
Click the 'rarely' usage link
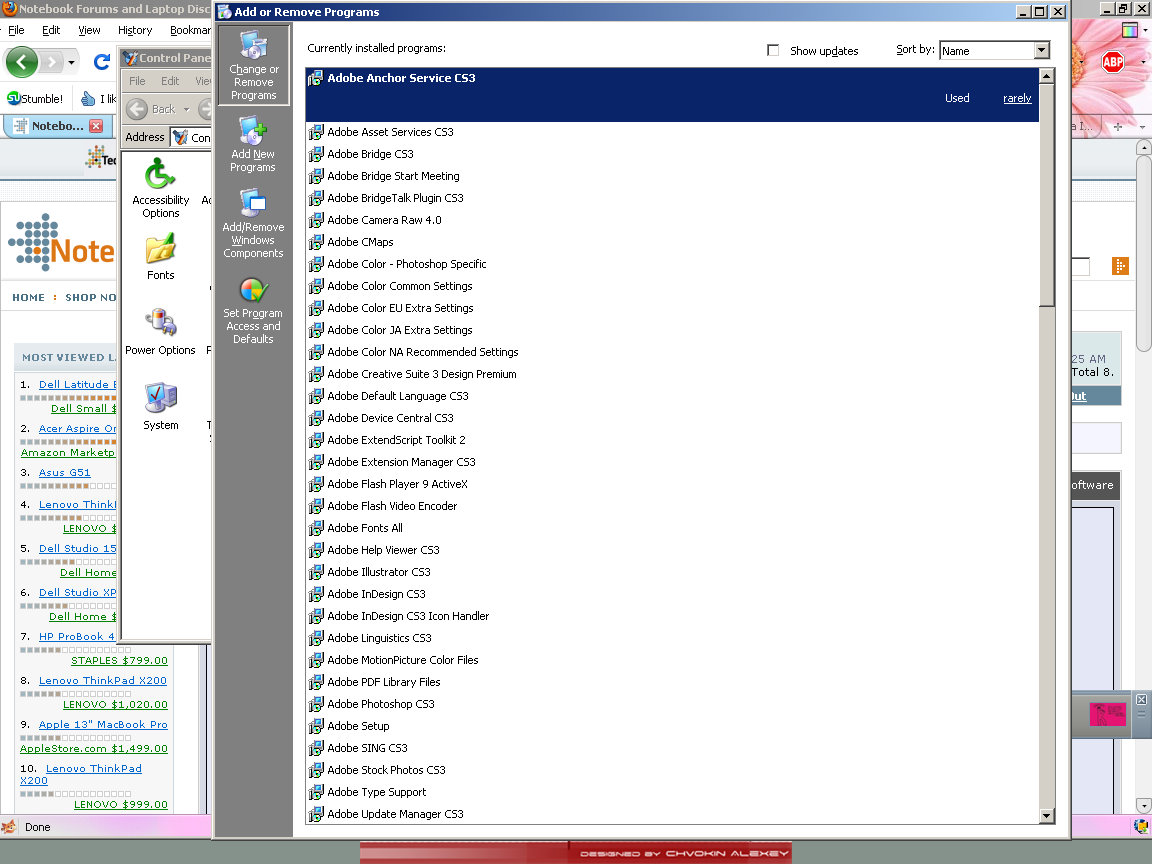tap(1017, 98)
